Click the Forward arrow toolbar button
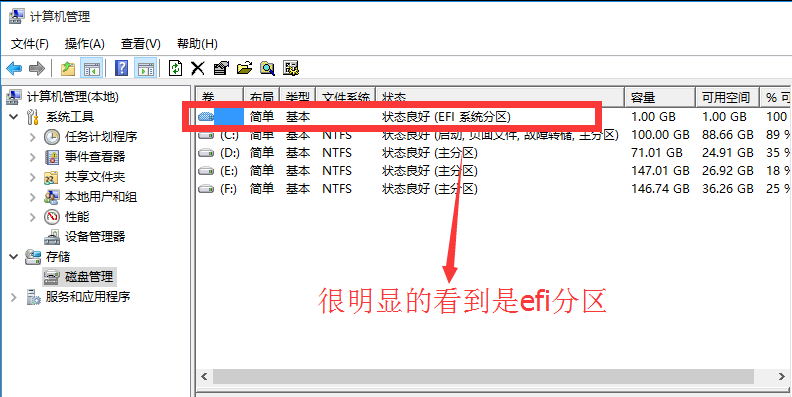Image resolution: width=792 pixels, height=397 pixels. click(37, 68)
